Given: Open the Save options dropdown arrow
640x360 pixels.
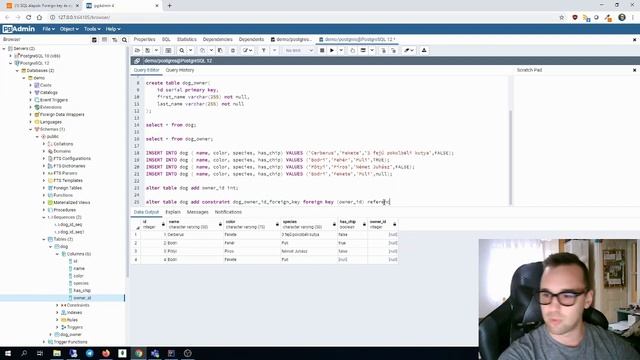Looking at the screenshot, I should (156, 50).
